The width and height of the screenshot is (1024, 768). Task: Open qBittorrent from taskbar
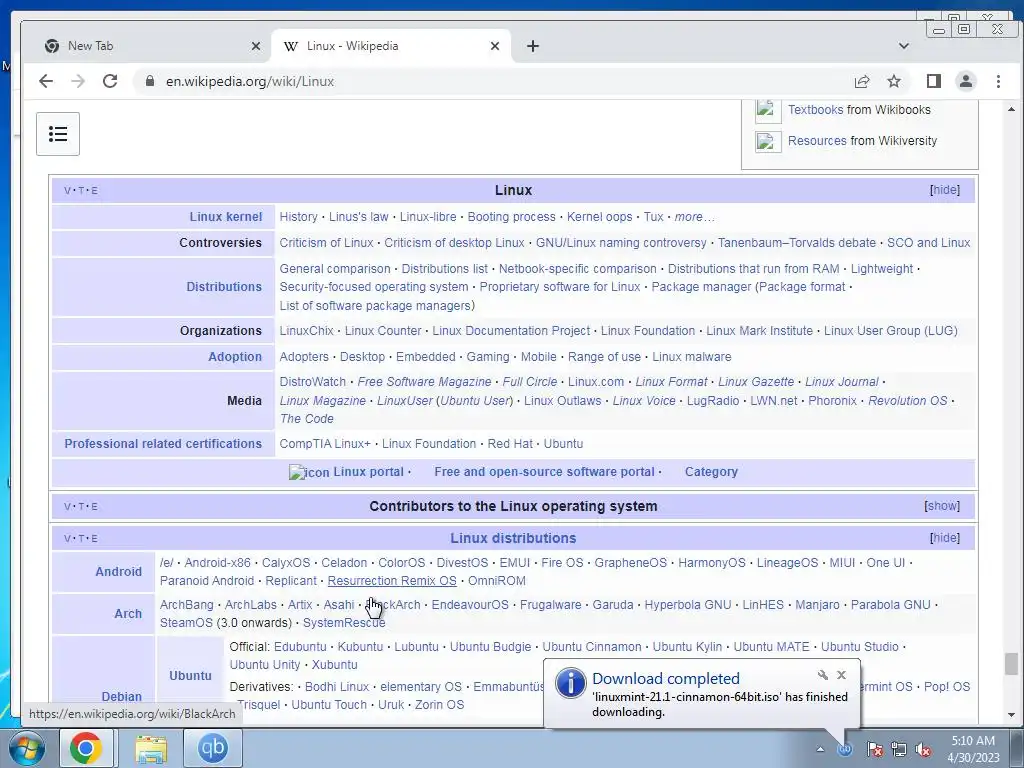[x=213, y=748]
